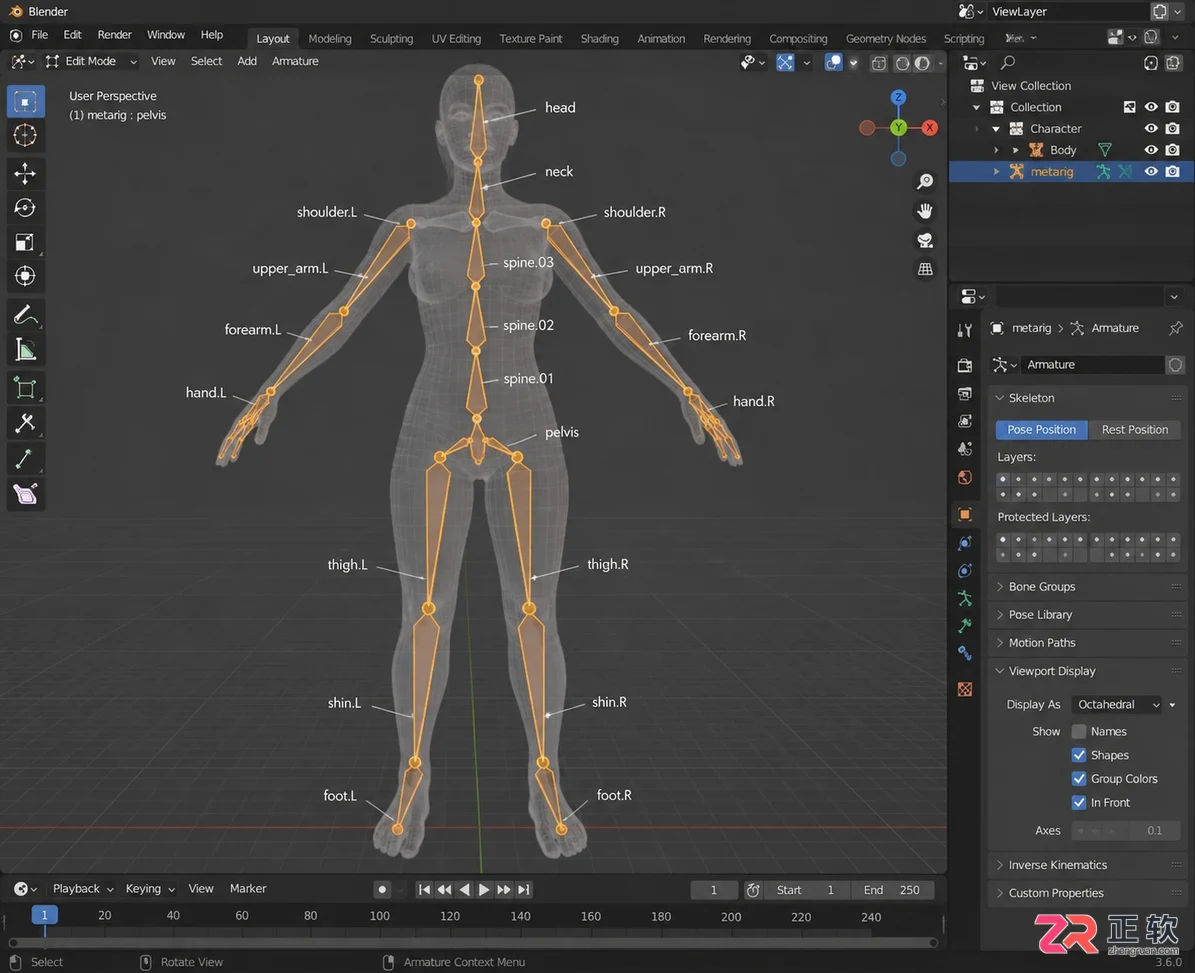The width and height of the screenshot is (1195, 973).
Task: Open the Output properties tab
Action: (x=965, y=394)
